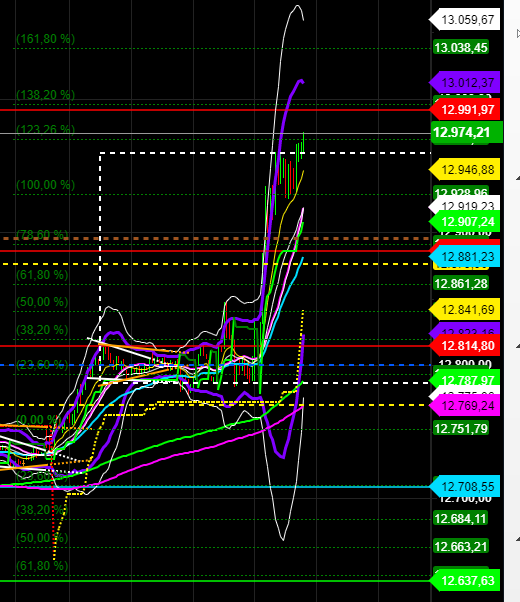Click the magenta 12.769,24 price marker

pos(464,406)
